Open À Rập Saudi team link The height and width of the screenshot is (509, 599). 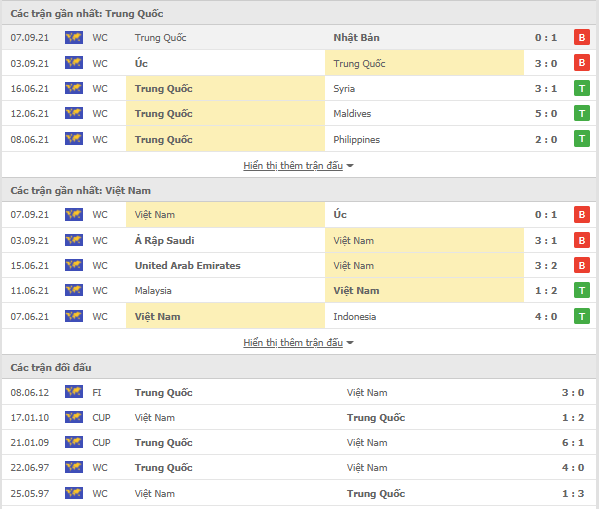tap(164, 240)
